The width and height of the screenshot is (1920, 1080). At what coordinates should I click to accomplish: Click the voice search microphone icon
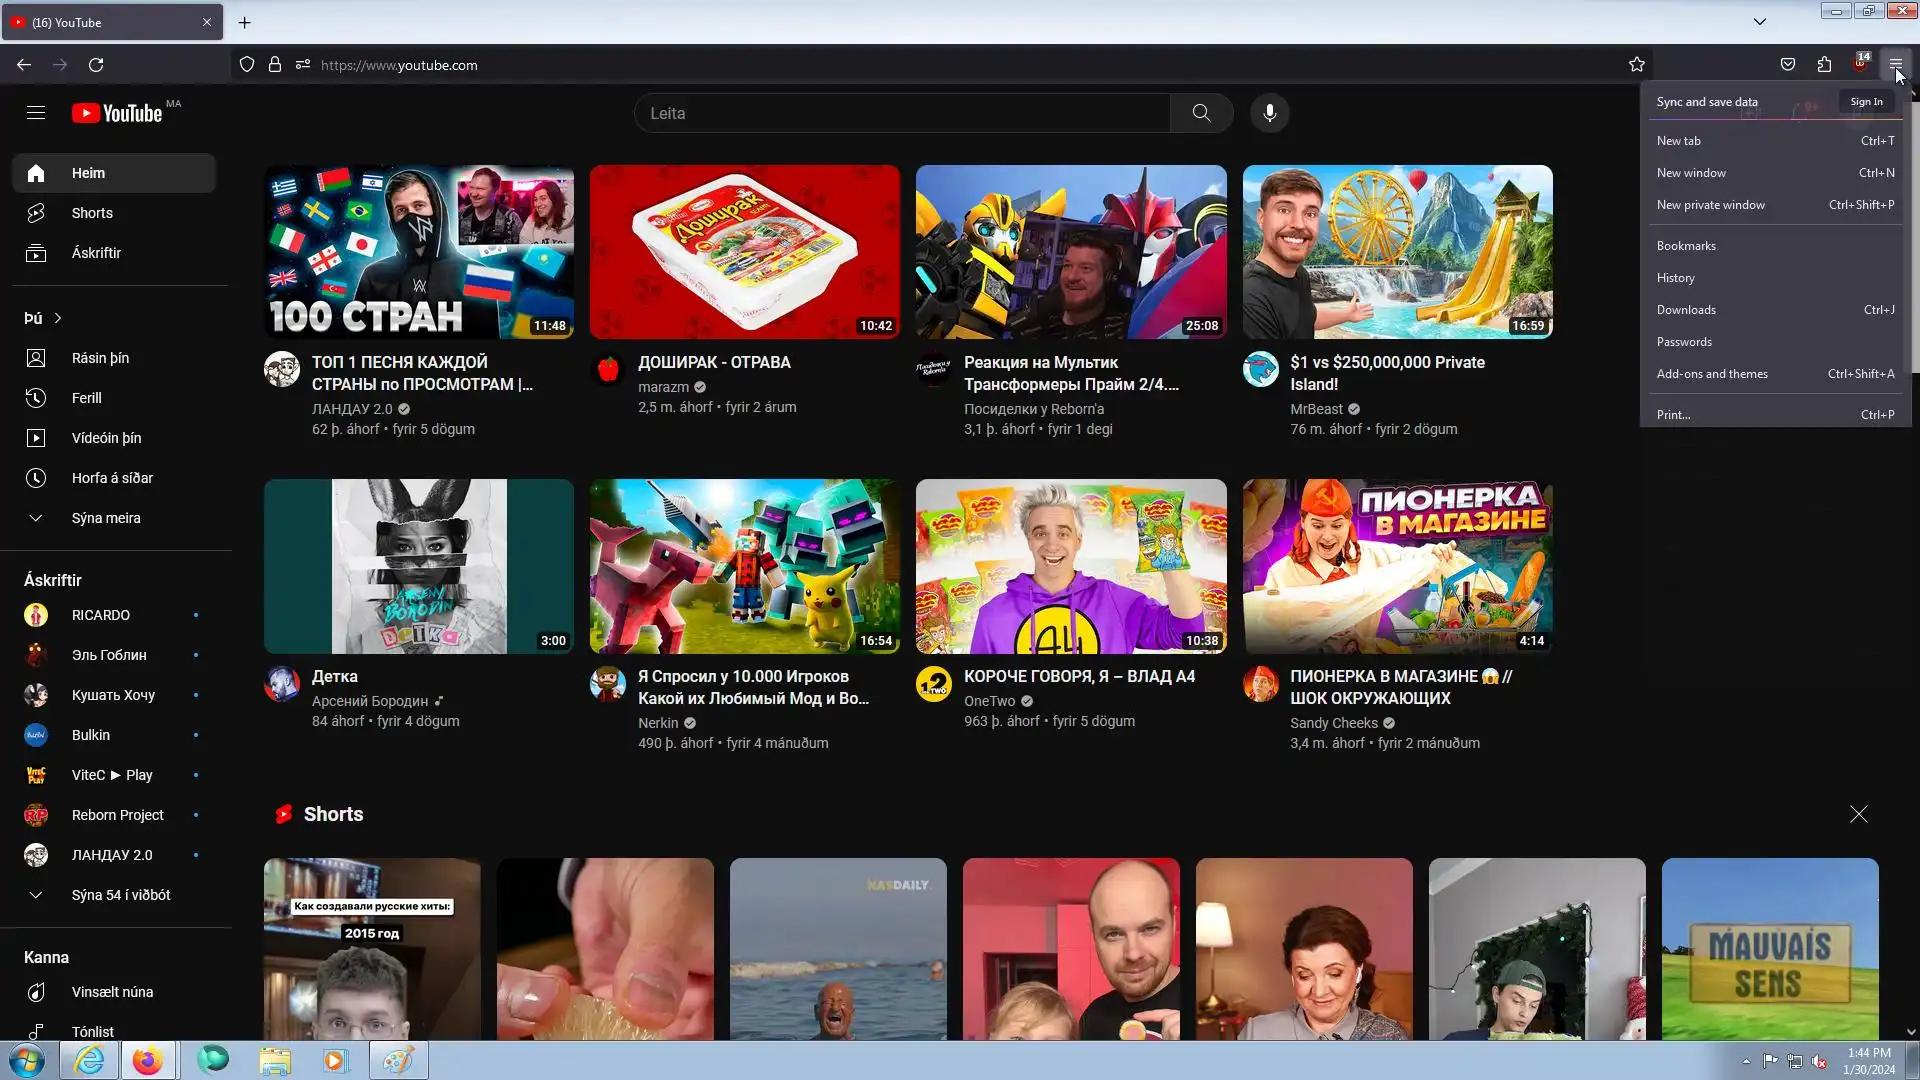tap(1269, 113)
